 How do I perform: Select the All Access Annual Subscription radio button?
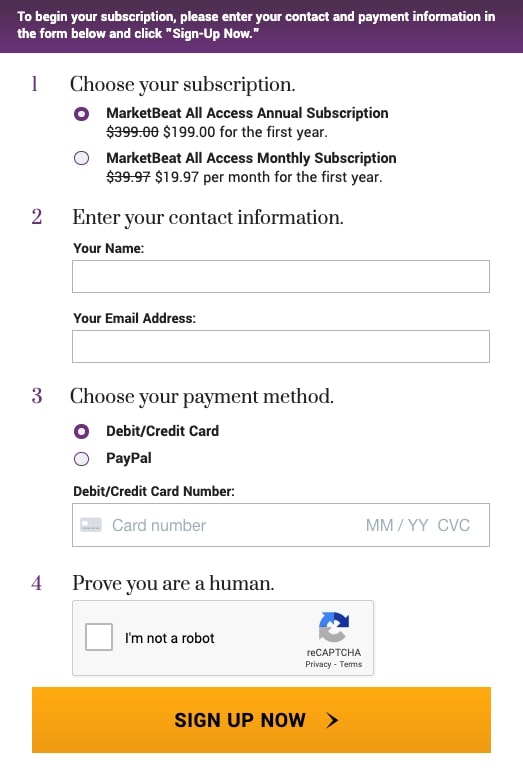[82, 114]
